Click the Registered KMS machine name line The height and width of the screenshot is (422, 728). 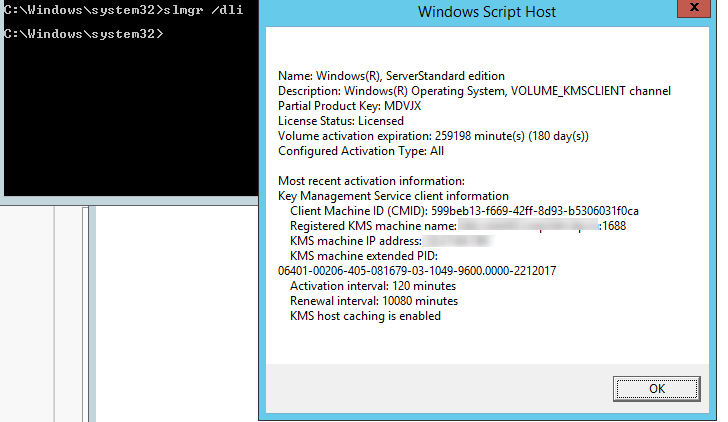point(458,226)
